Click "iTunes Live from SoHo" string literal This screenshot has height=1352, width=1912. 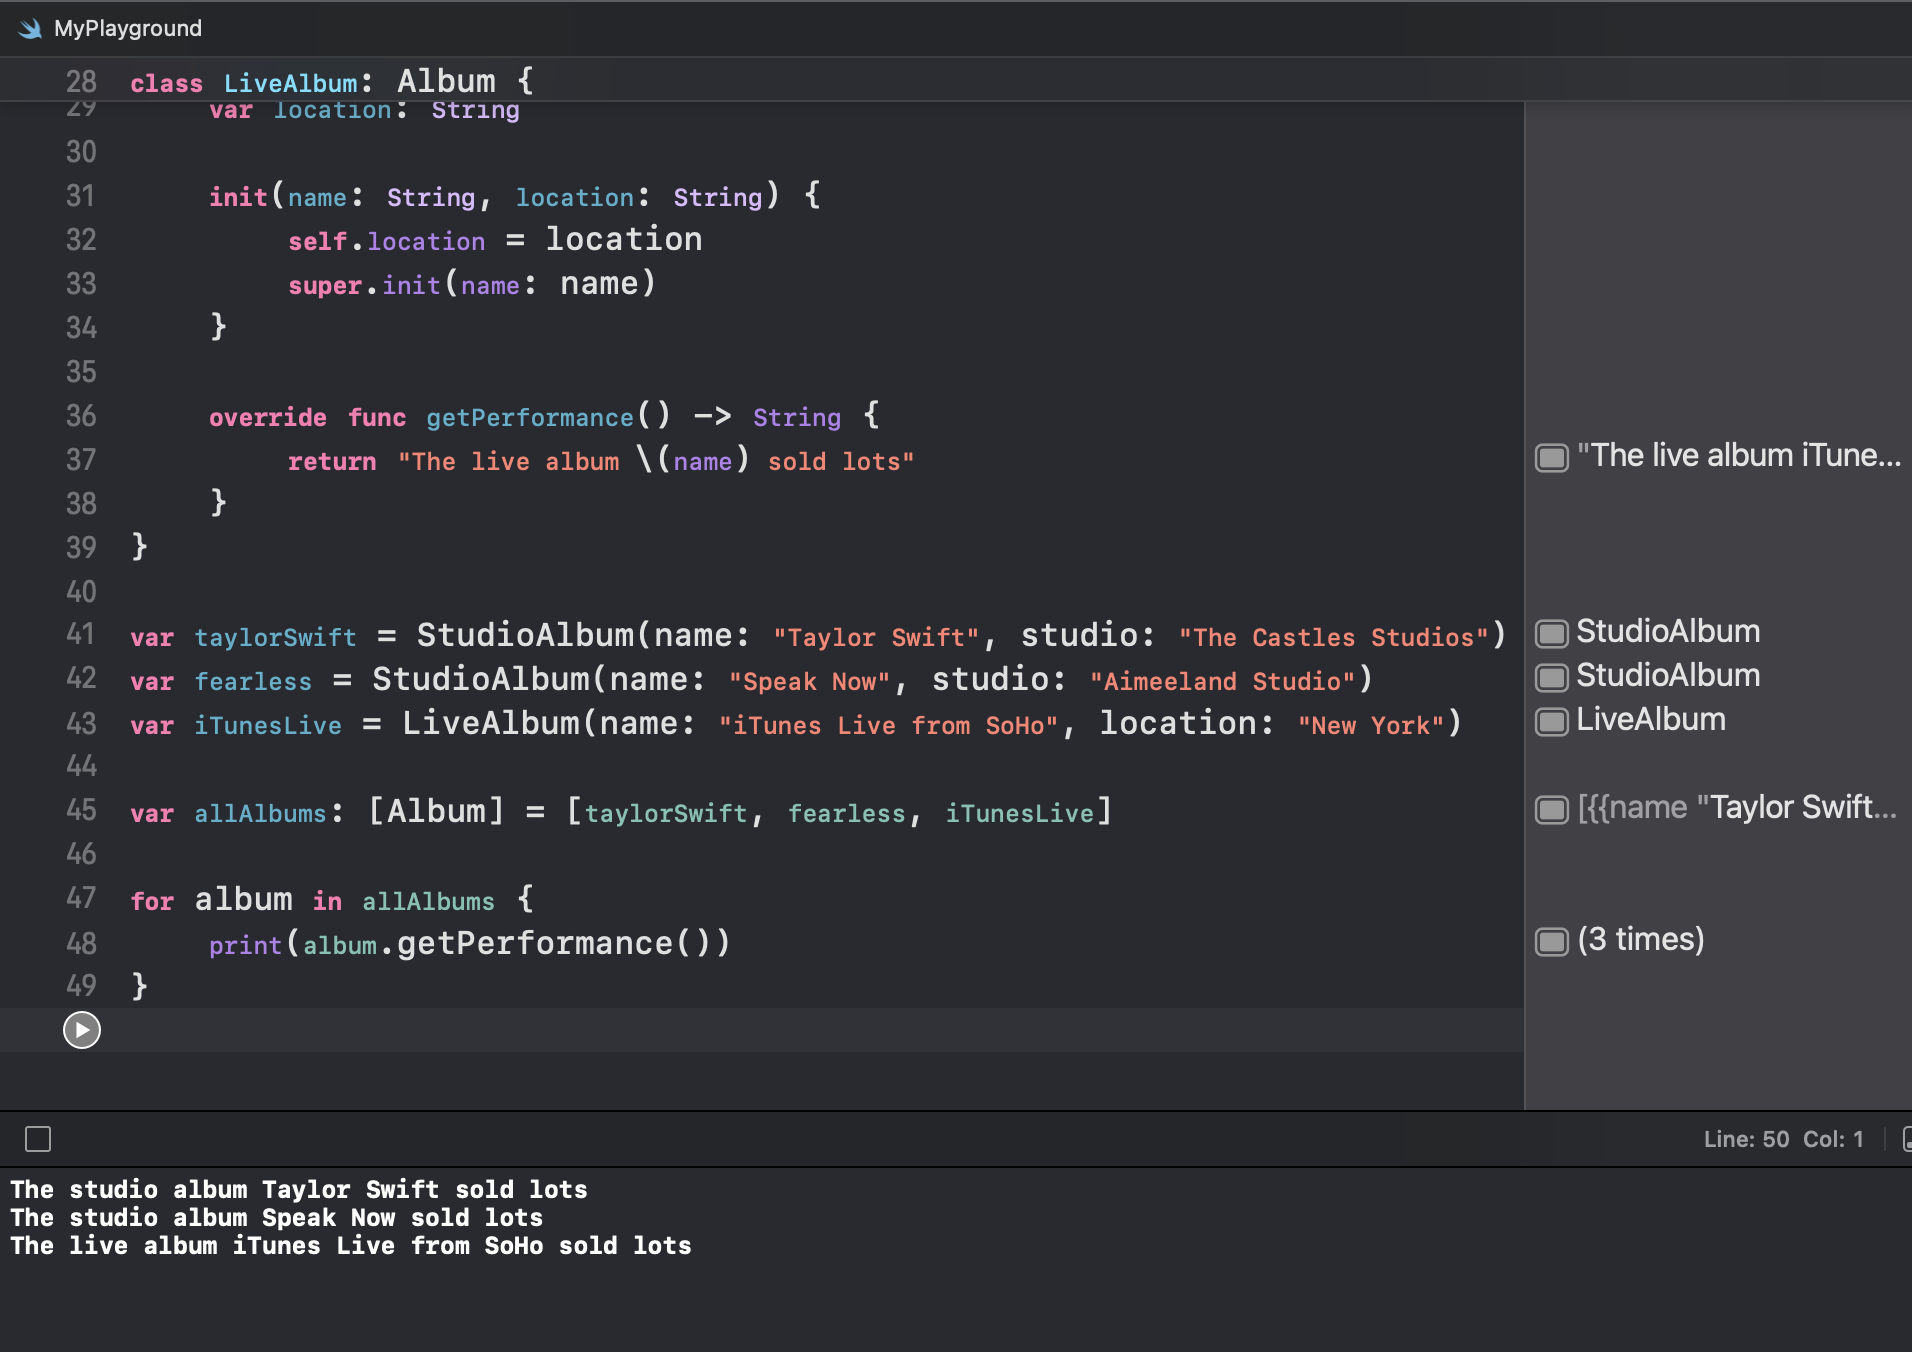[x=889, y=725]
